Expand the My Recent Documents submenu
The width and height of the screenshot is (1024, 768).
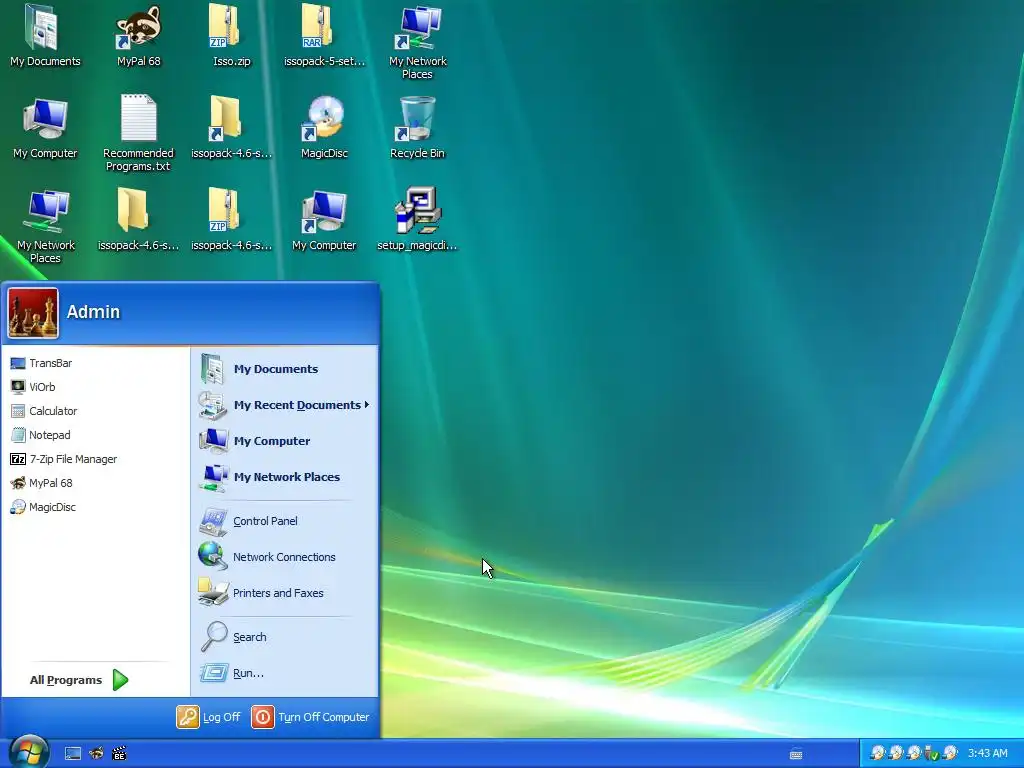pyautogui.click(x=285, y=405)
